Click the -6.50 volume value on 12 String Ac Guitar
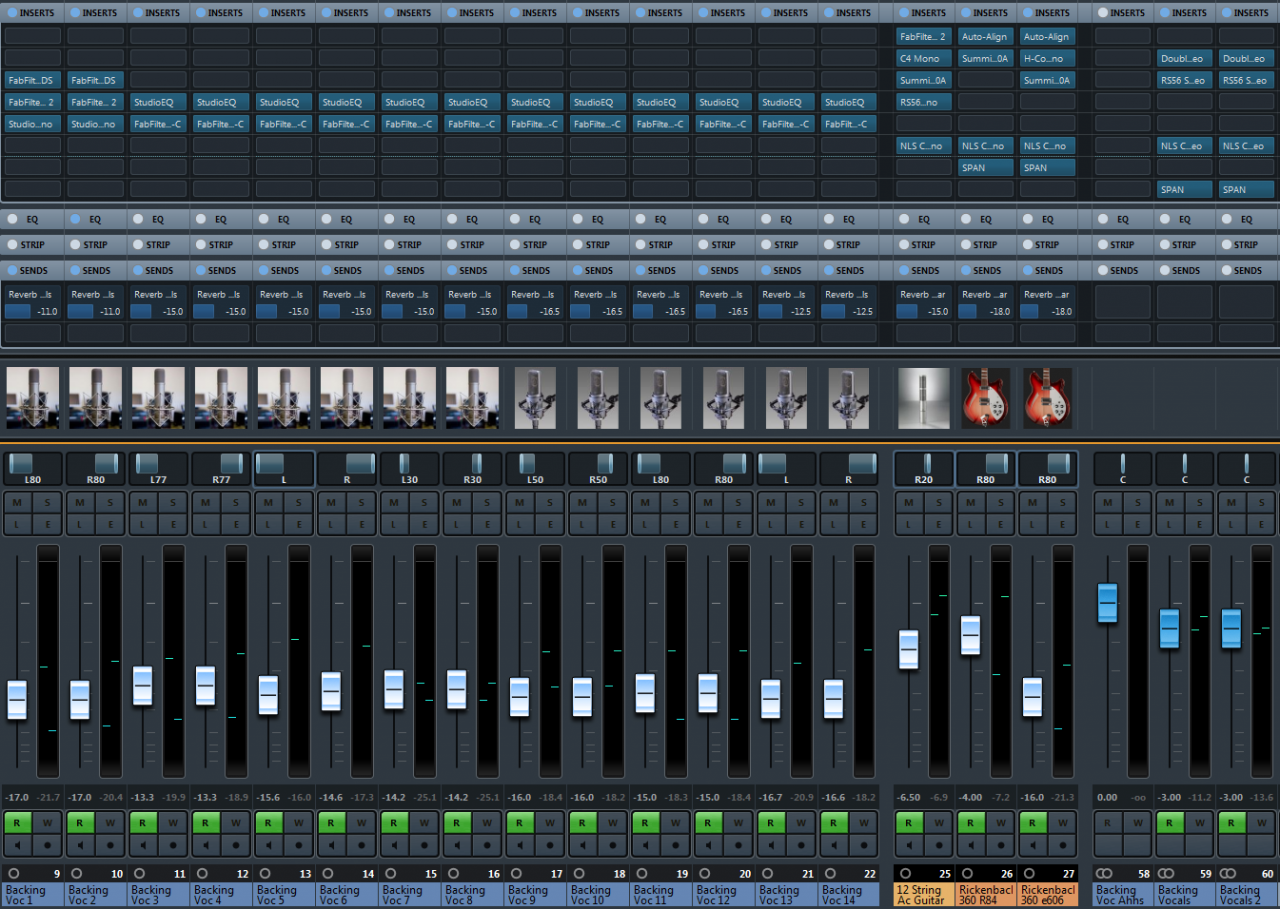This screenshot has height=909, width=1280. pyautogui.click(x=909, y=798)
